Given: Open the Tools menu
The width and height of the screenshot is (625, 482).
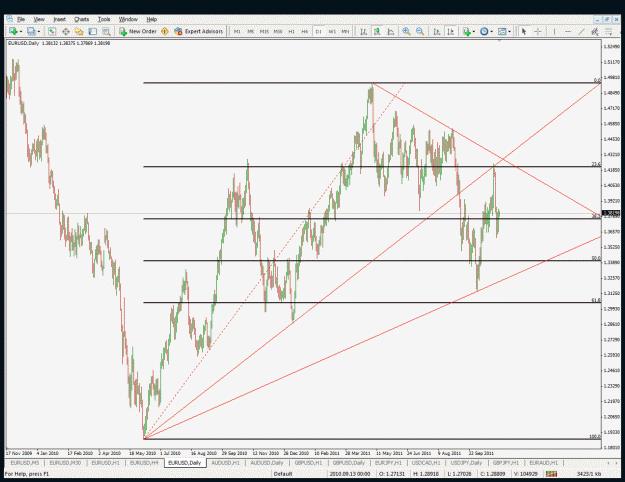Looking at the screenshot, I should pos(104,19).
